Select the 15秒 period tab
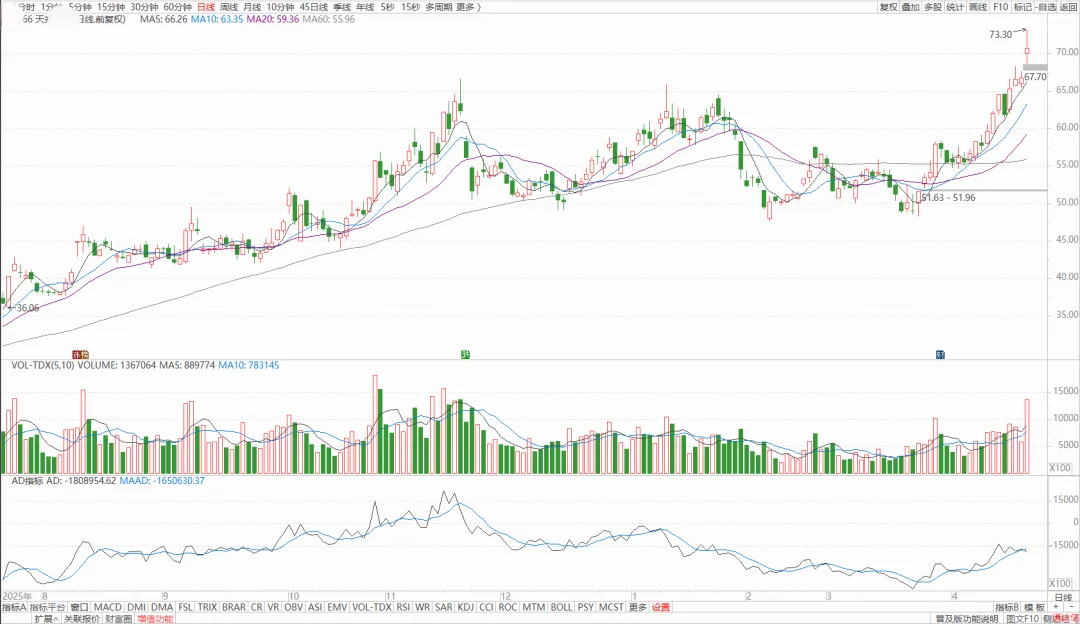 click(411, 7)
